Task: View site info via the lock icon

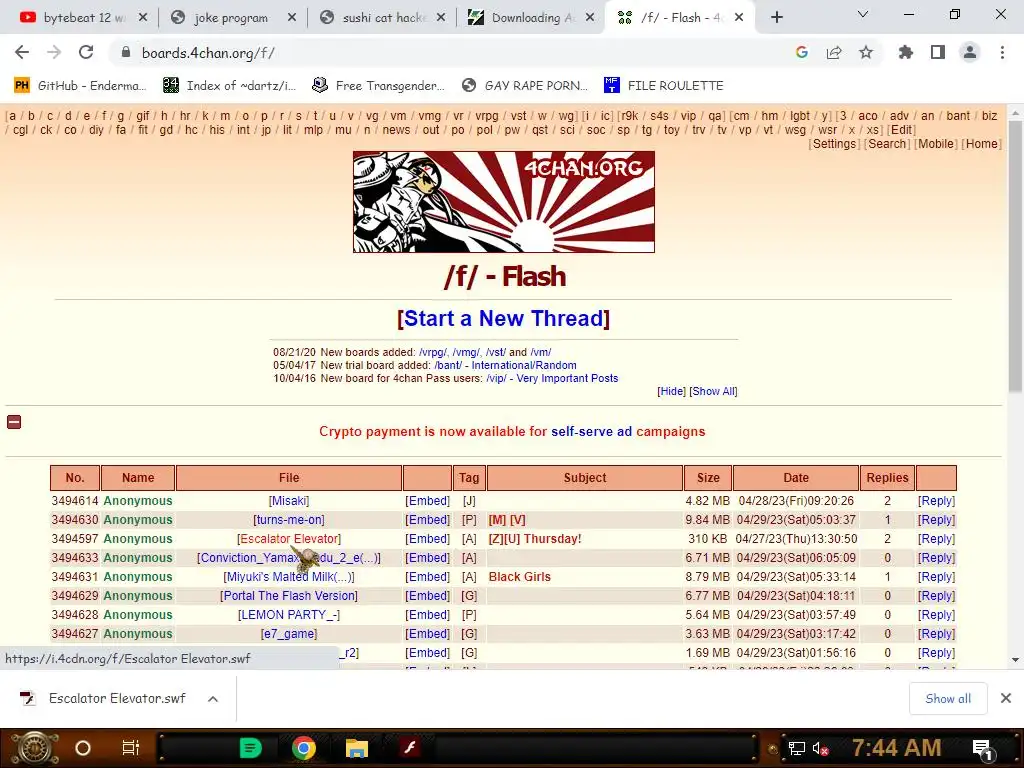Action: tap(126, 52)
